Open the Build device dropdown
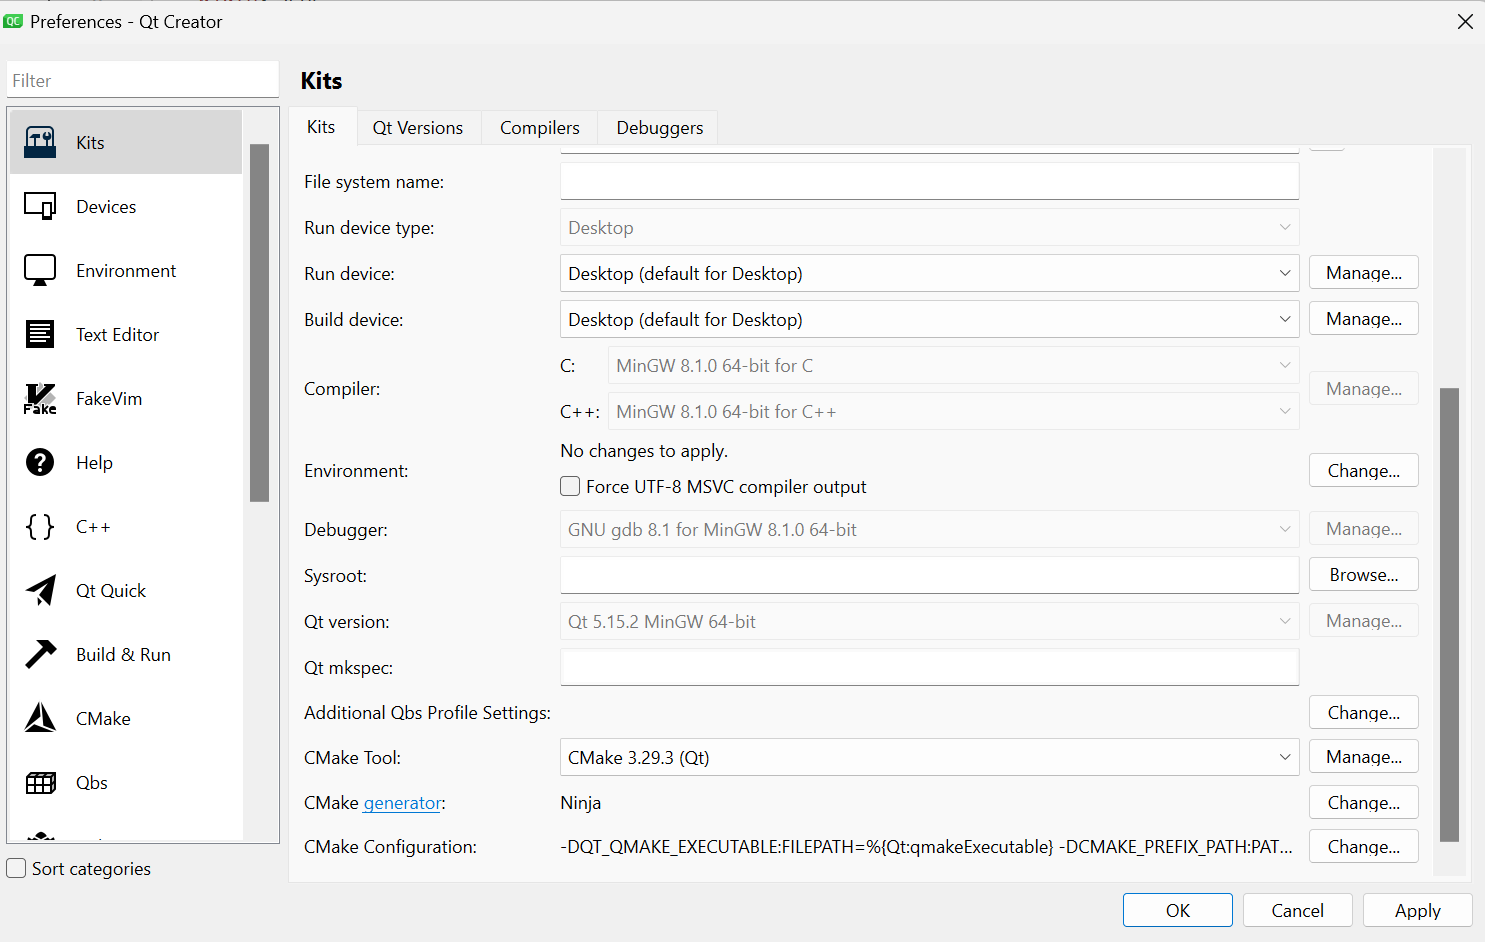The width and height of the screenshot is (1485, 942). click(929, 319)
